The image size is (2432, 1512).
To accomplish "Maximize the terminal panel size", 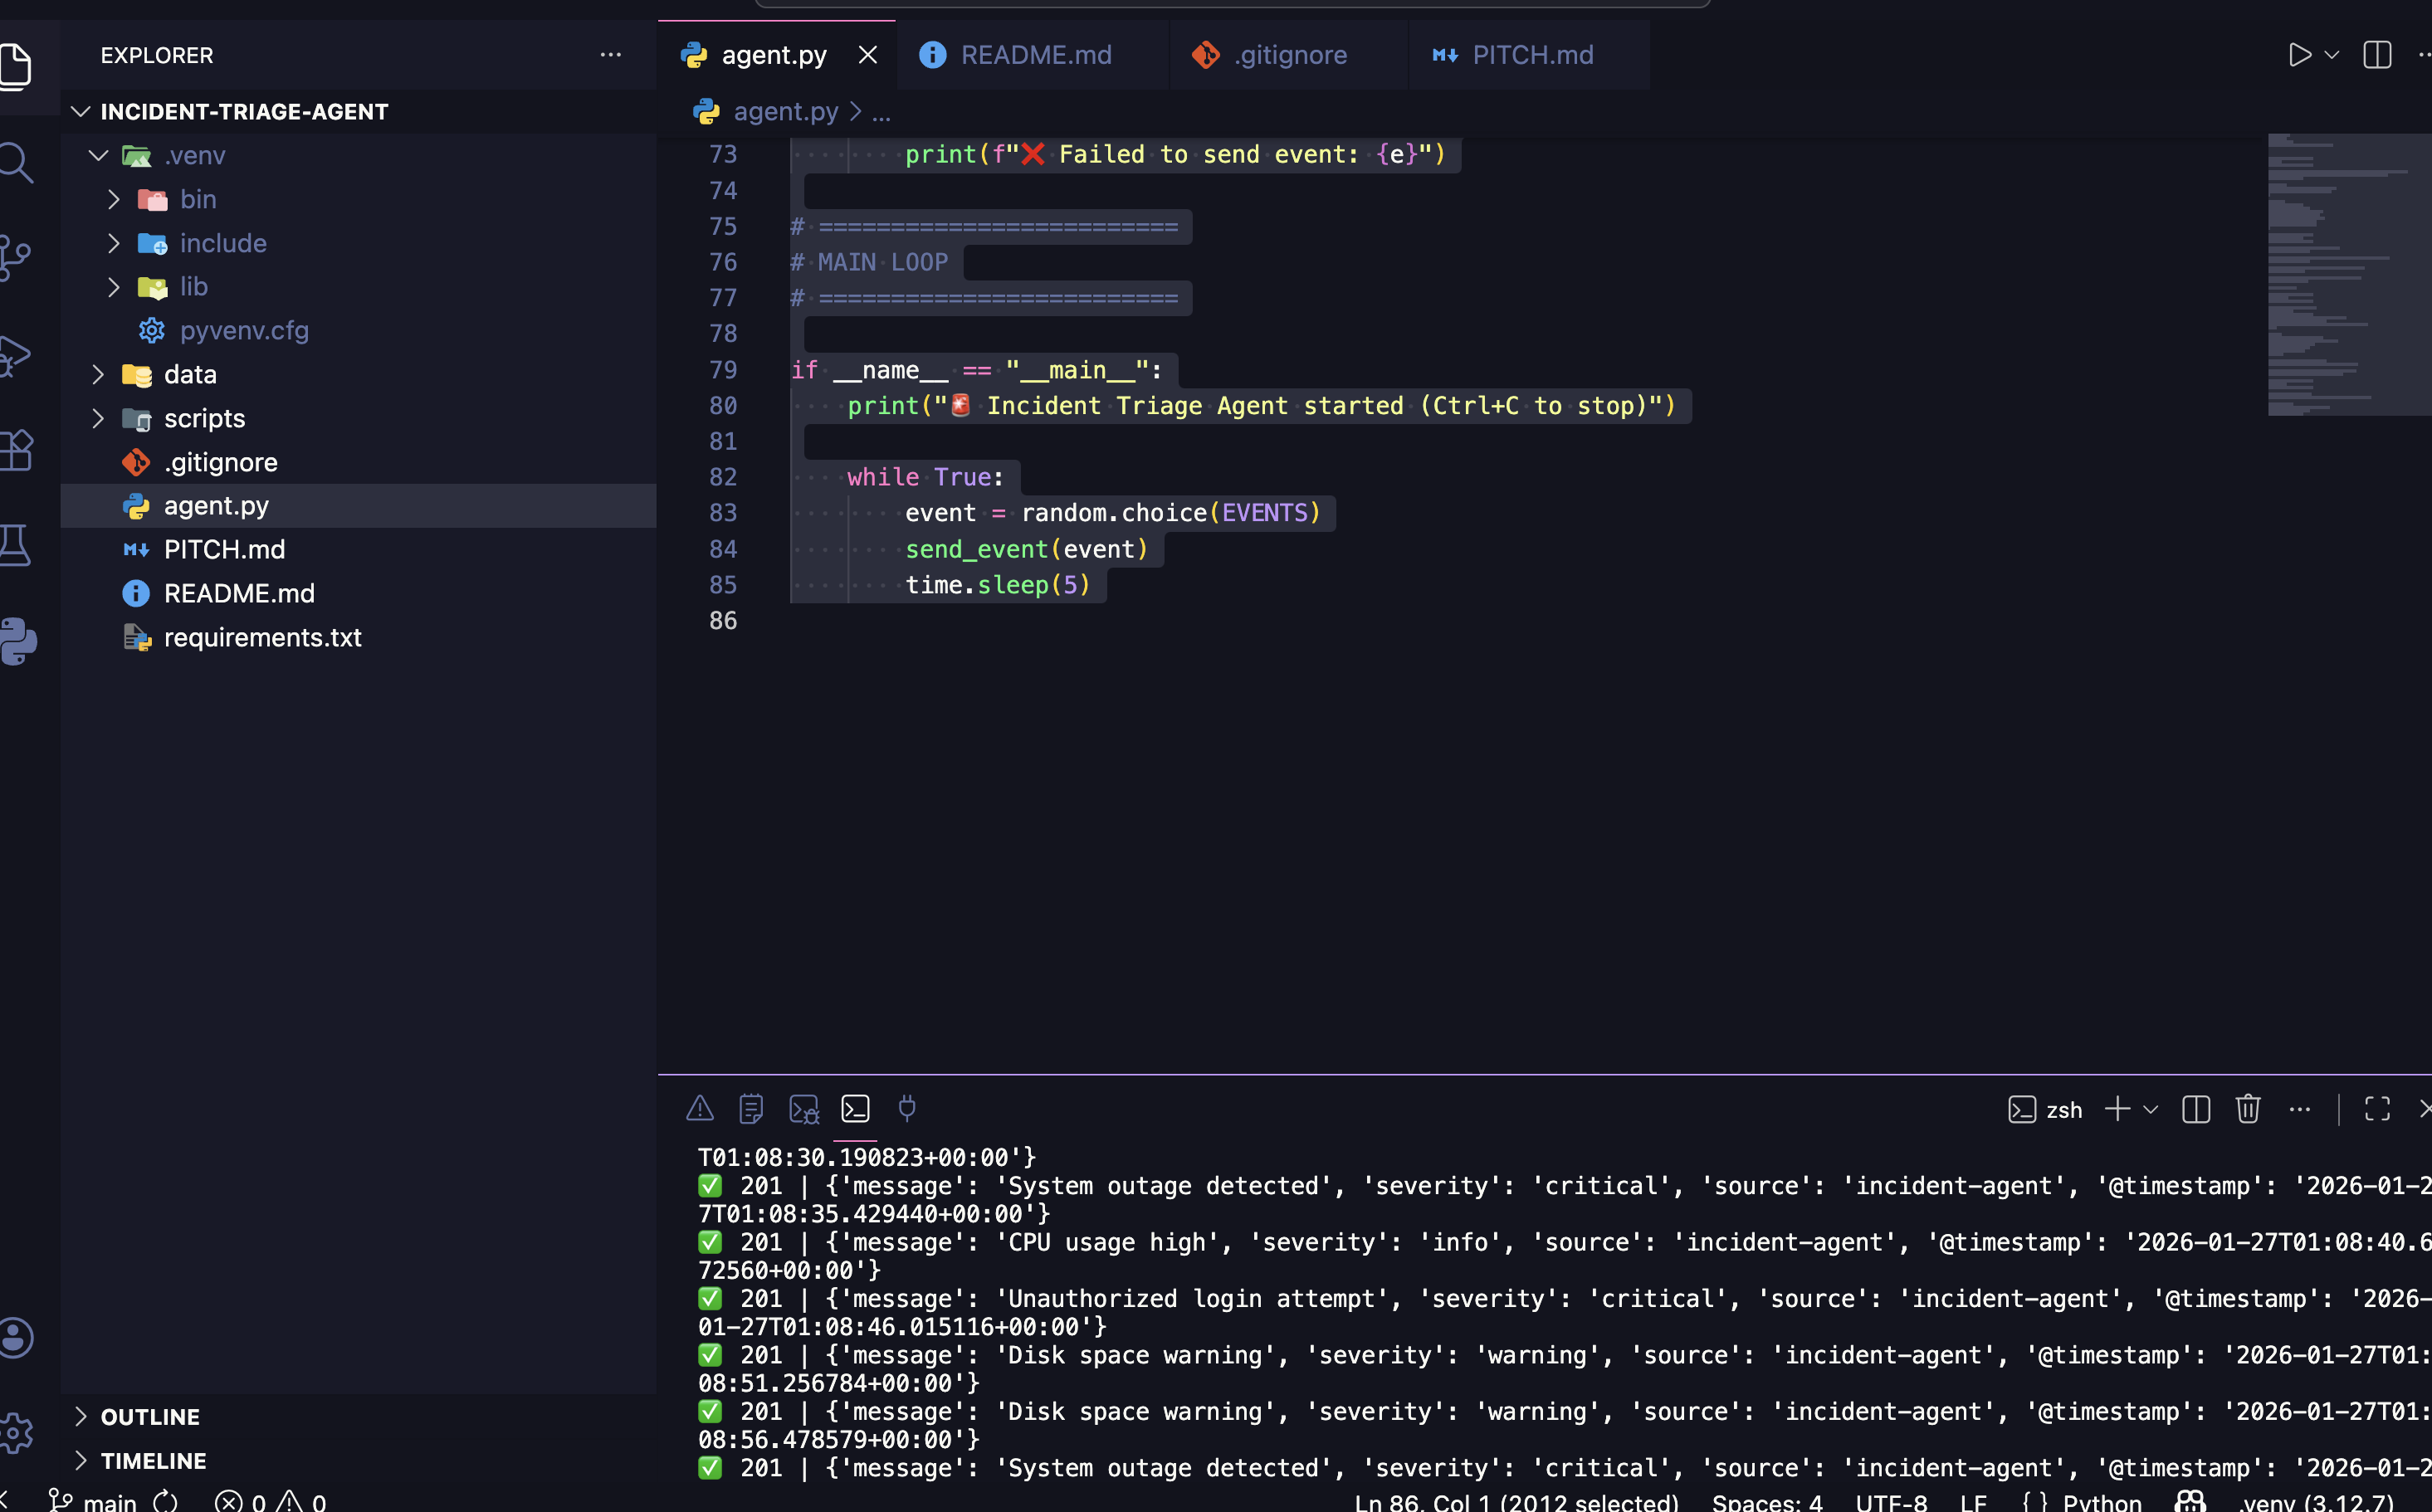I will click(x=2377, y=1109).
